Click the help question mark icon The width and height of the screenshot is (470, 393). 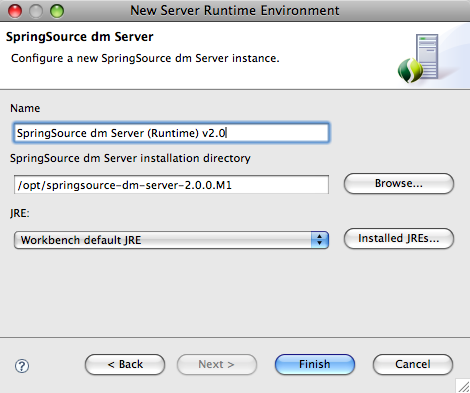22,366
